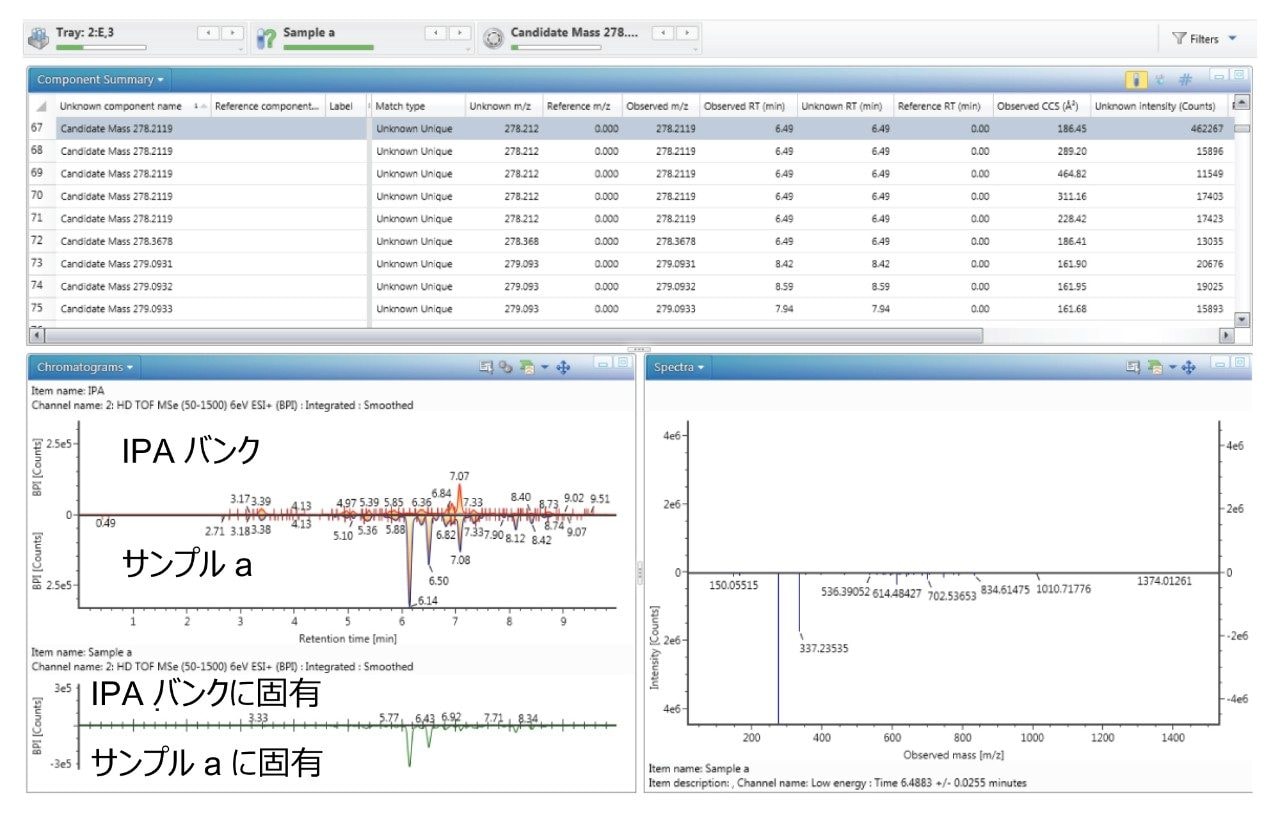Click the Observed RT (min) column header
1280x814 pixels.
[x=748, y=106]
